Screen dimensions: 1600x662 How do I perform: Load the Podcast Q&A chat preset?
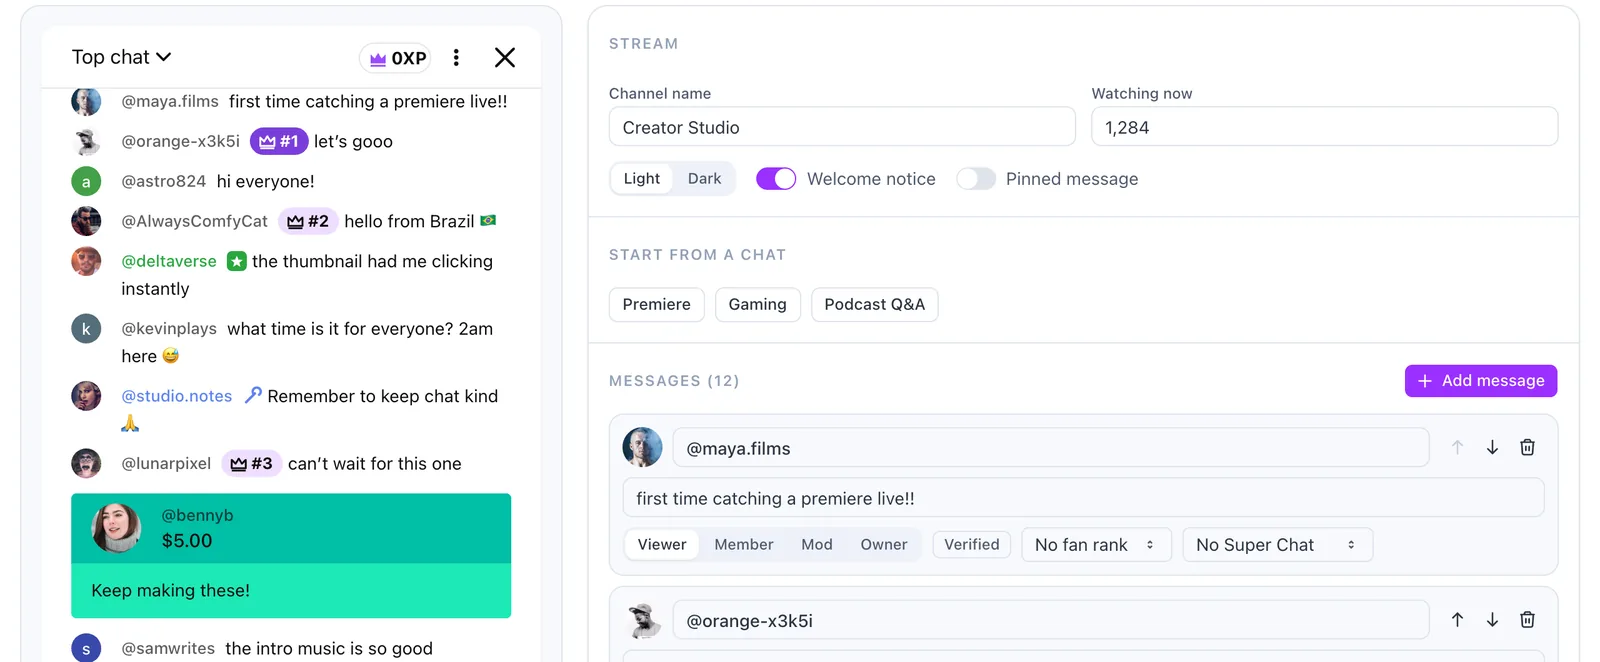(875, 304)
